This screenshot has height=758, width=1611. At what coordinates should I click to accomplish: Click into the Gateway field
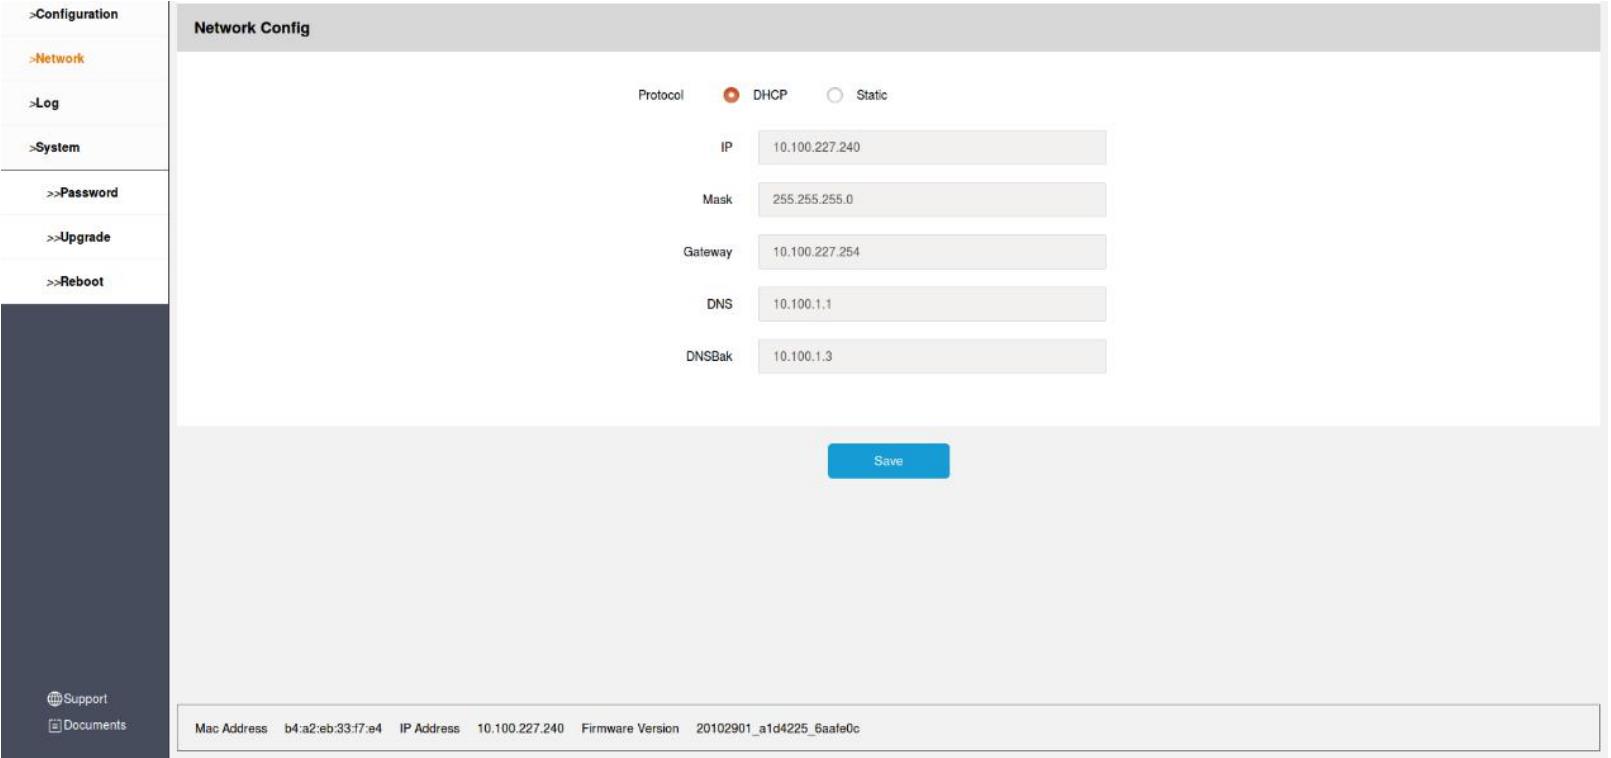931,252
